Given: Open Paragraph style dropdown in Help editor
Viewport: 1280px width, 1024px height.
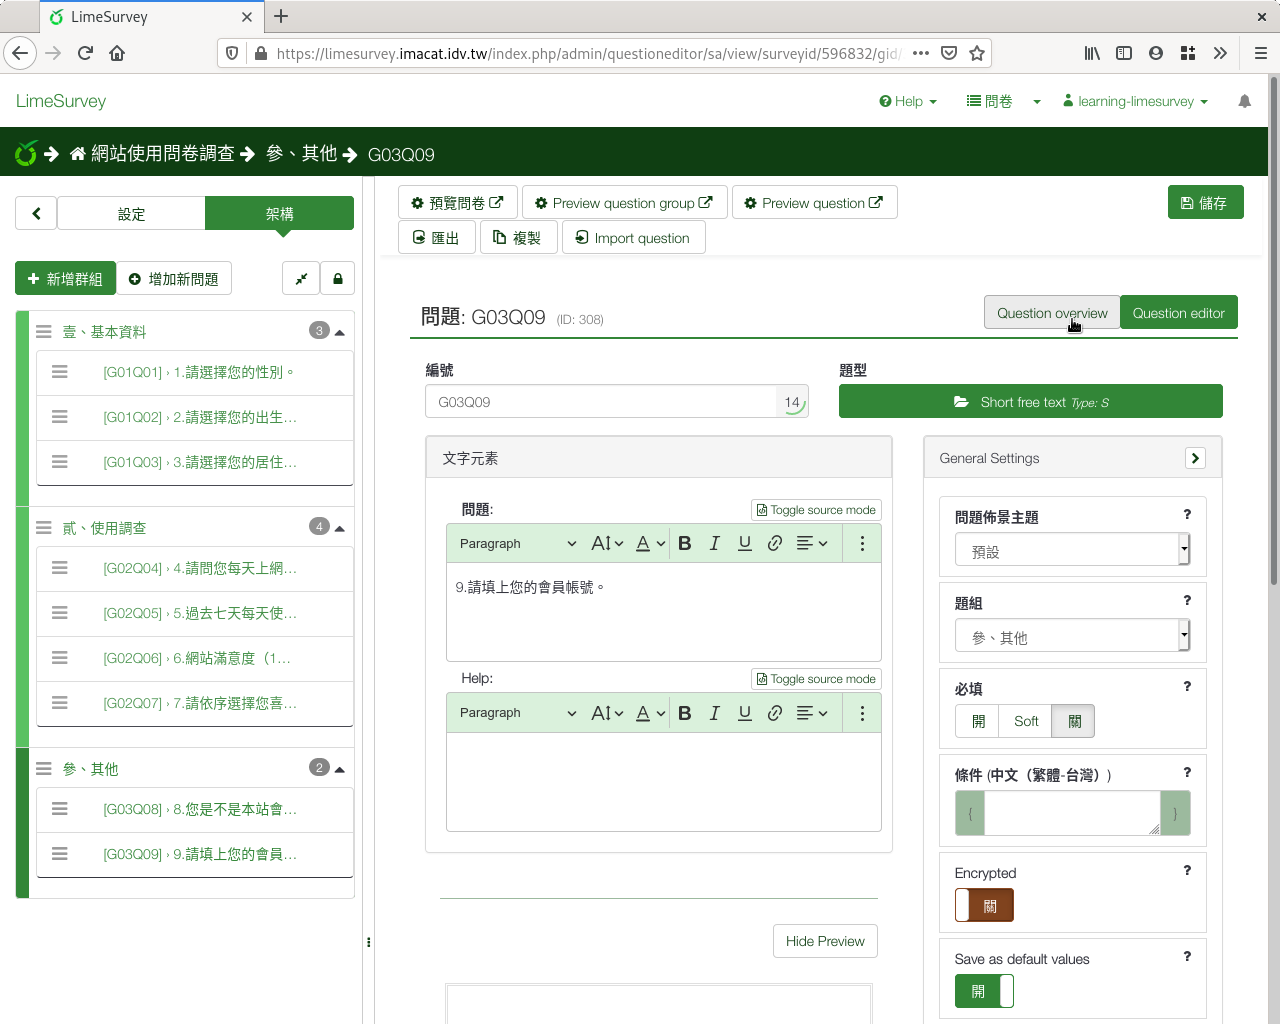Looking at the screenshot, I should 517,712.
